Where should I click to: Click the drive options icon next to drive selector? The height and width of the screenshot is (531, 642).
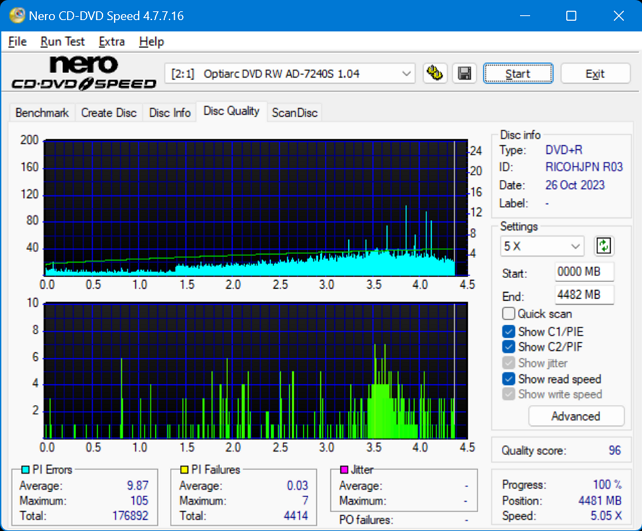435,74
